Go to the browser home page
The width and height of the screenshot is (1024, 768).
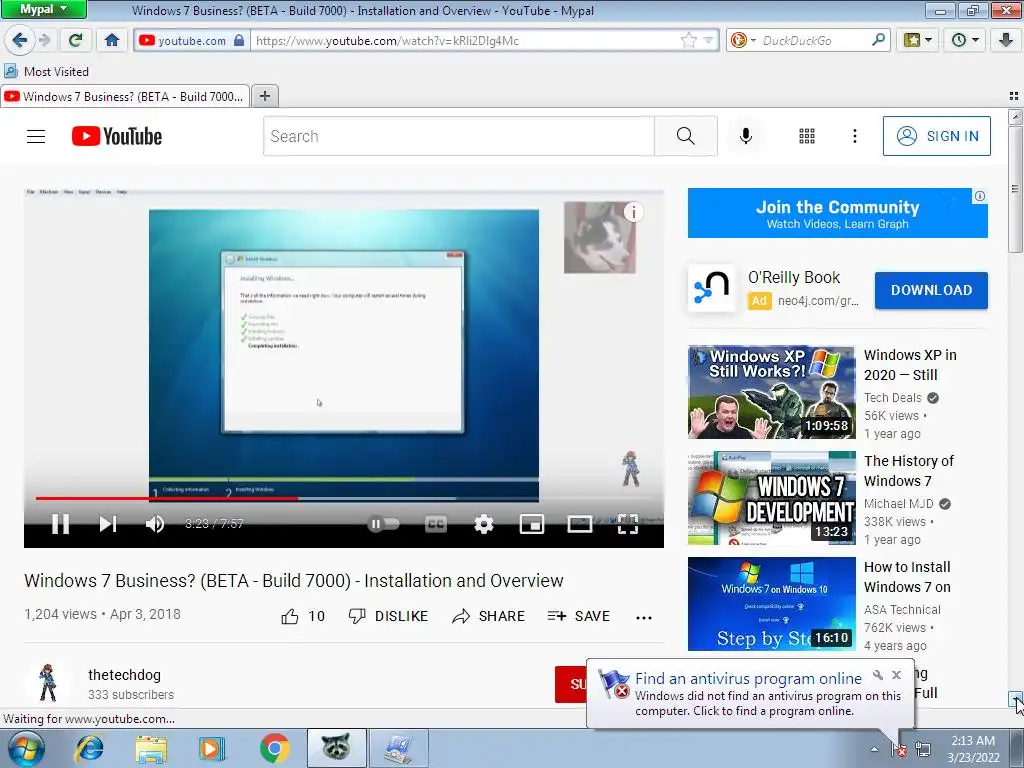point(112,40)
